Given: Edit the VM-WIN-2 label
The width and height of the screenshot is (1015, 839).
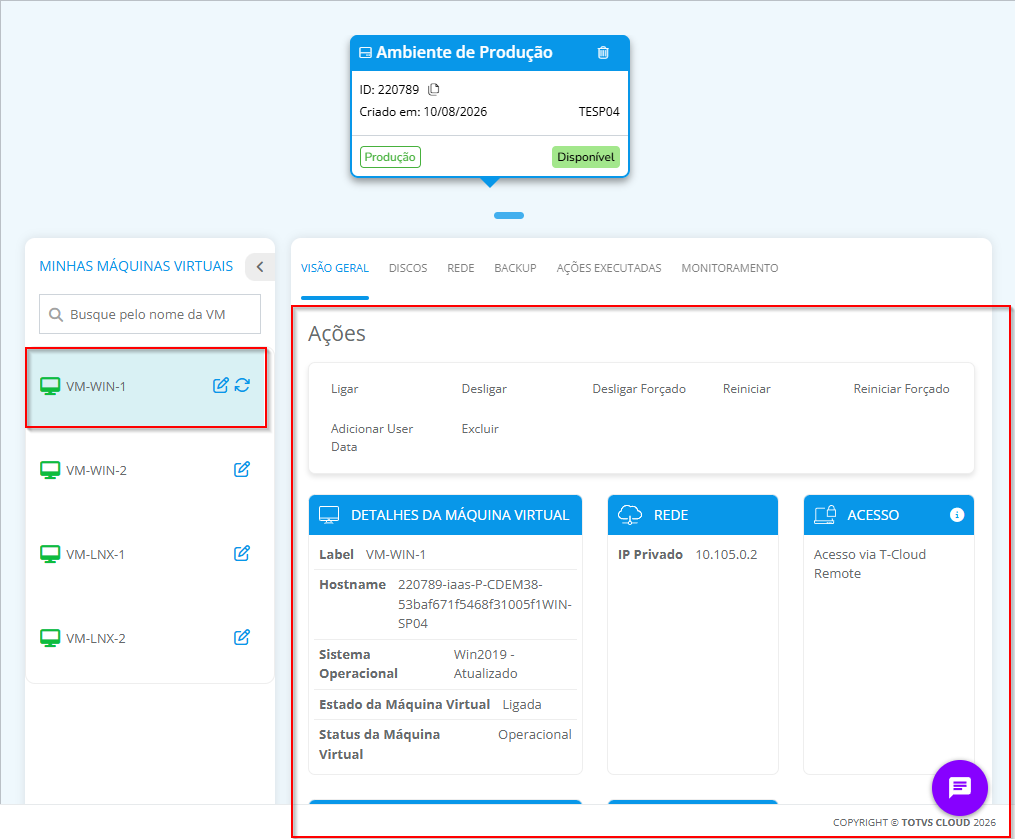Looking at the screenshot, I should click(241, 469).
